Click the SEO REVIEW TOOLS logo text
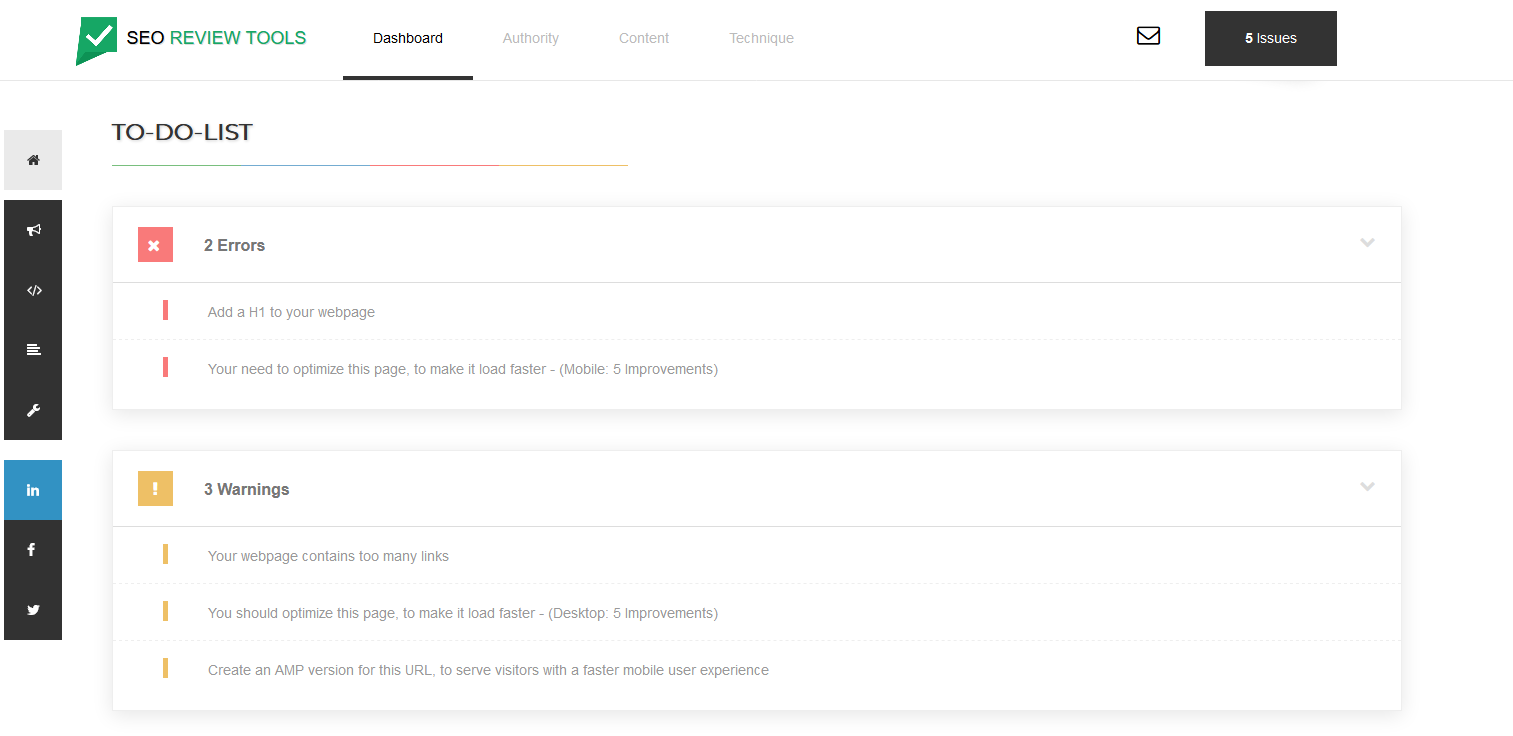1513x736 pixels. coord(216,38)
